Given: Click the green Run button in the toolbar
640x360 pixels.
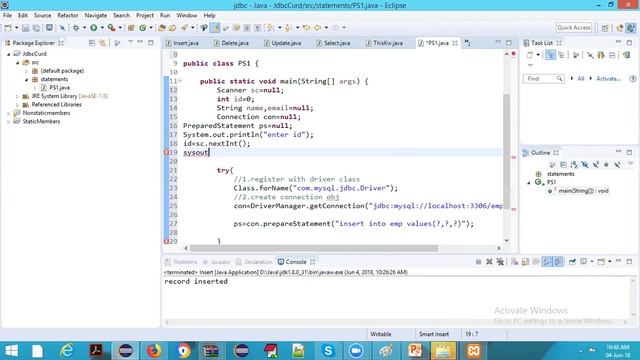Looking at the screenshot, I should (x=94, y=28).
